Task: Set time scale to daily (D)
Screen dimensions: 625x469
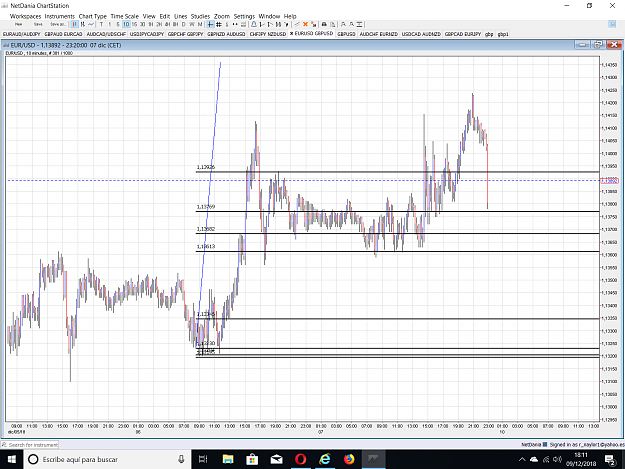Action: (x=184, y=24)
